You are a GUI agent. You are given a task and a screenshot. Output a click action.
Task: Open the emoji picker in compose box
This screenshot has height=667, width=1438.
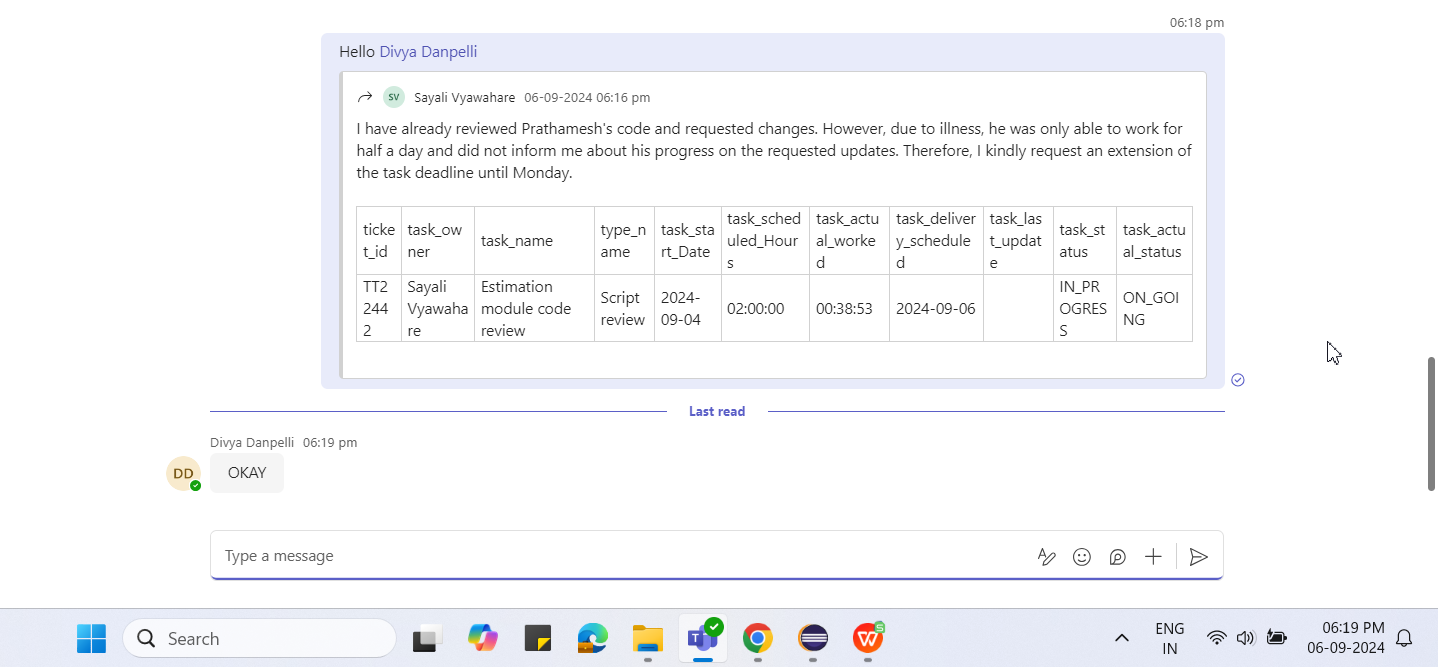(1082, 557)
